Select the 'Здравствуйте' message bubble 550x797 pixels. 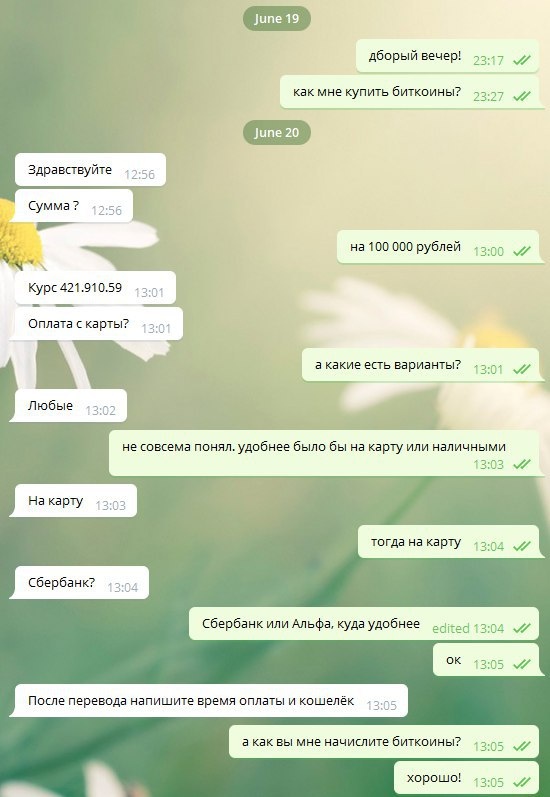click(90, 170)
